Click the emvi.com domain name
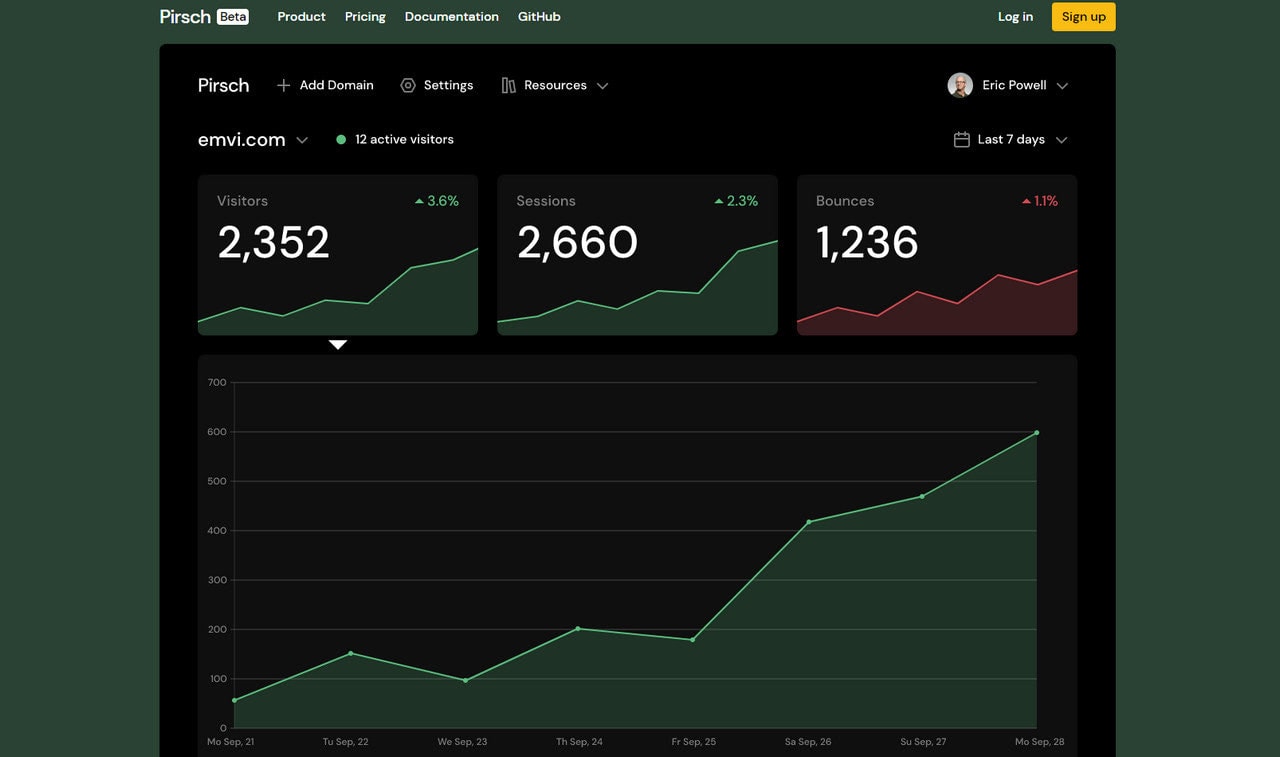 pyautogui.click(x=241, y=140)
